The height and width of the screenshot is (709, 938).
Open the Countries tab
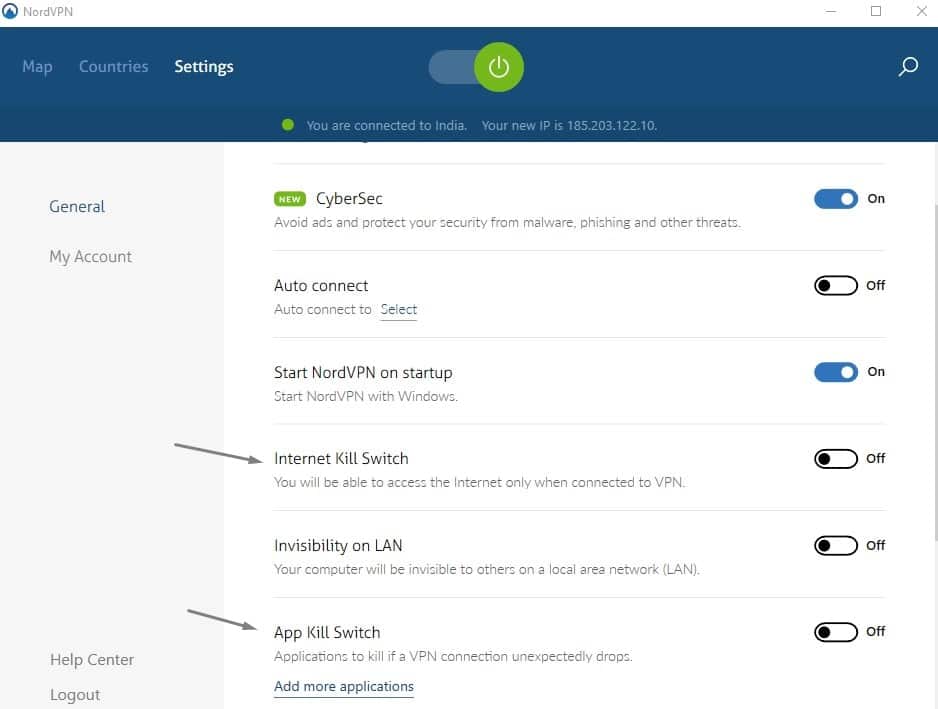113,66
